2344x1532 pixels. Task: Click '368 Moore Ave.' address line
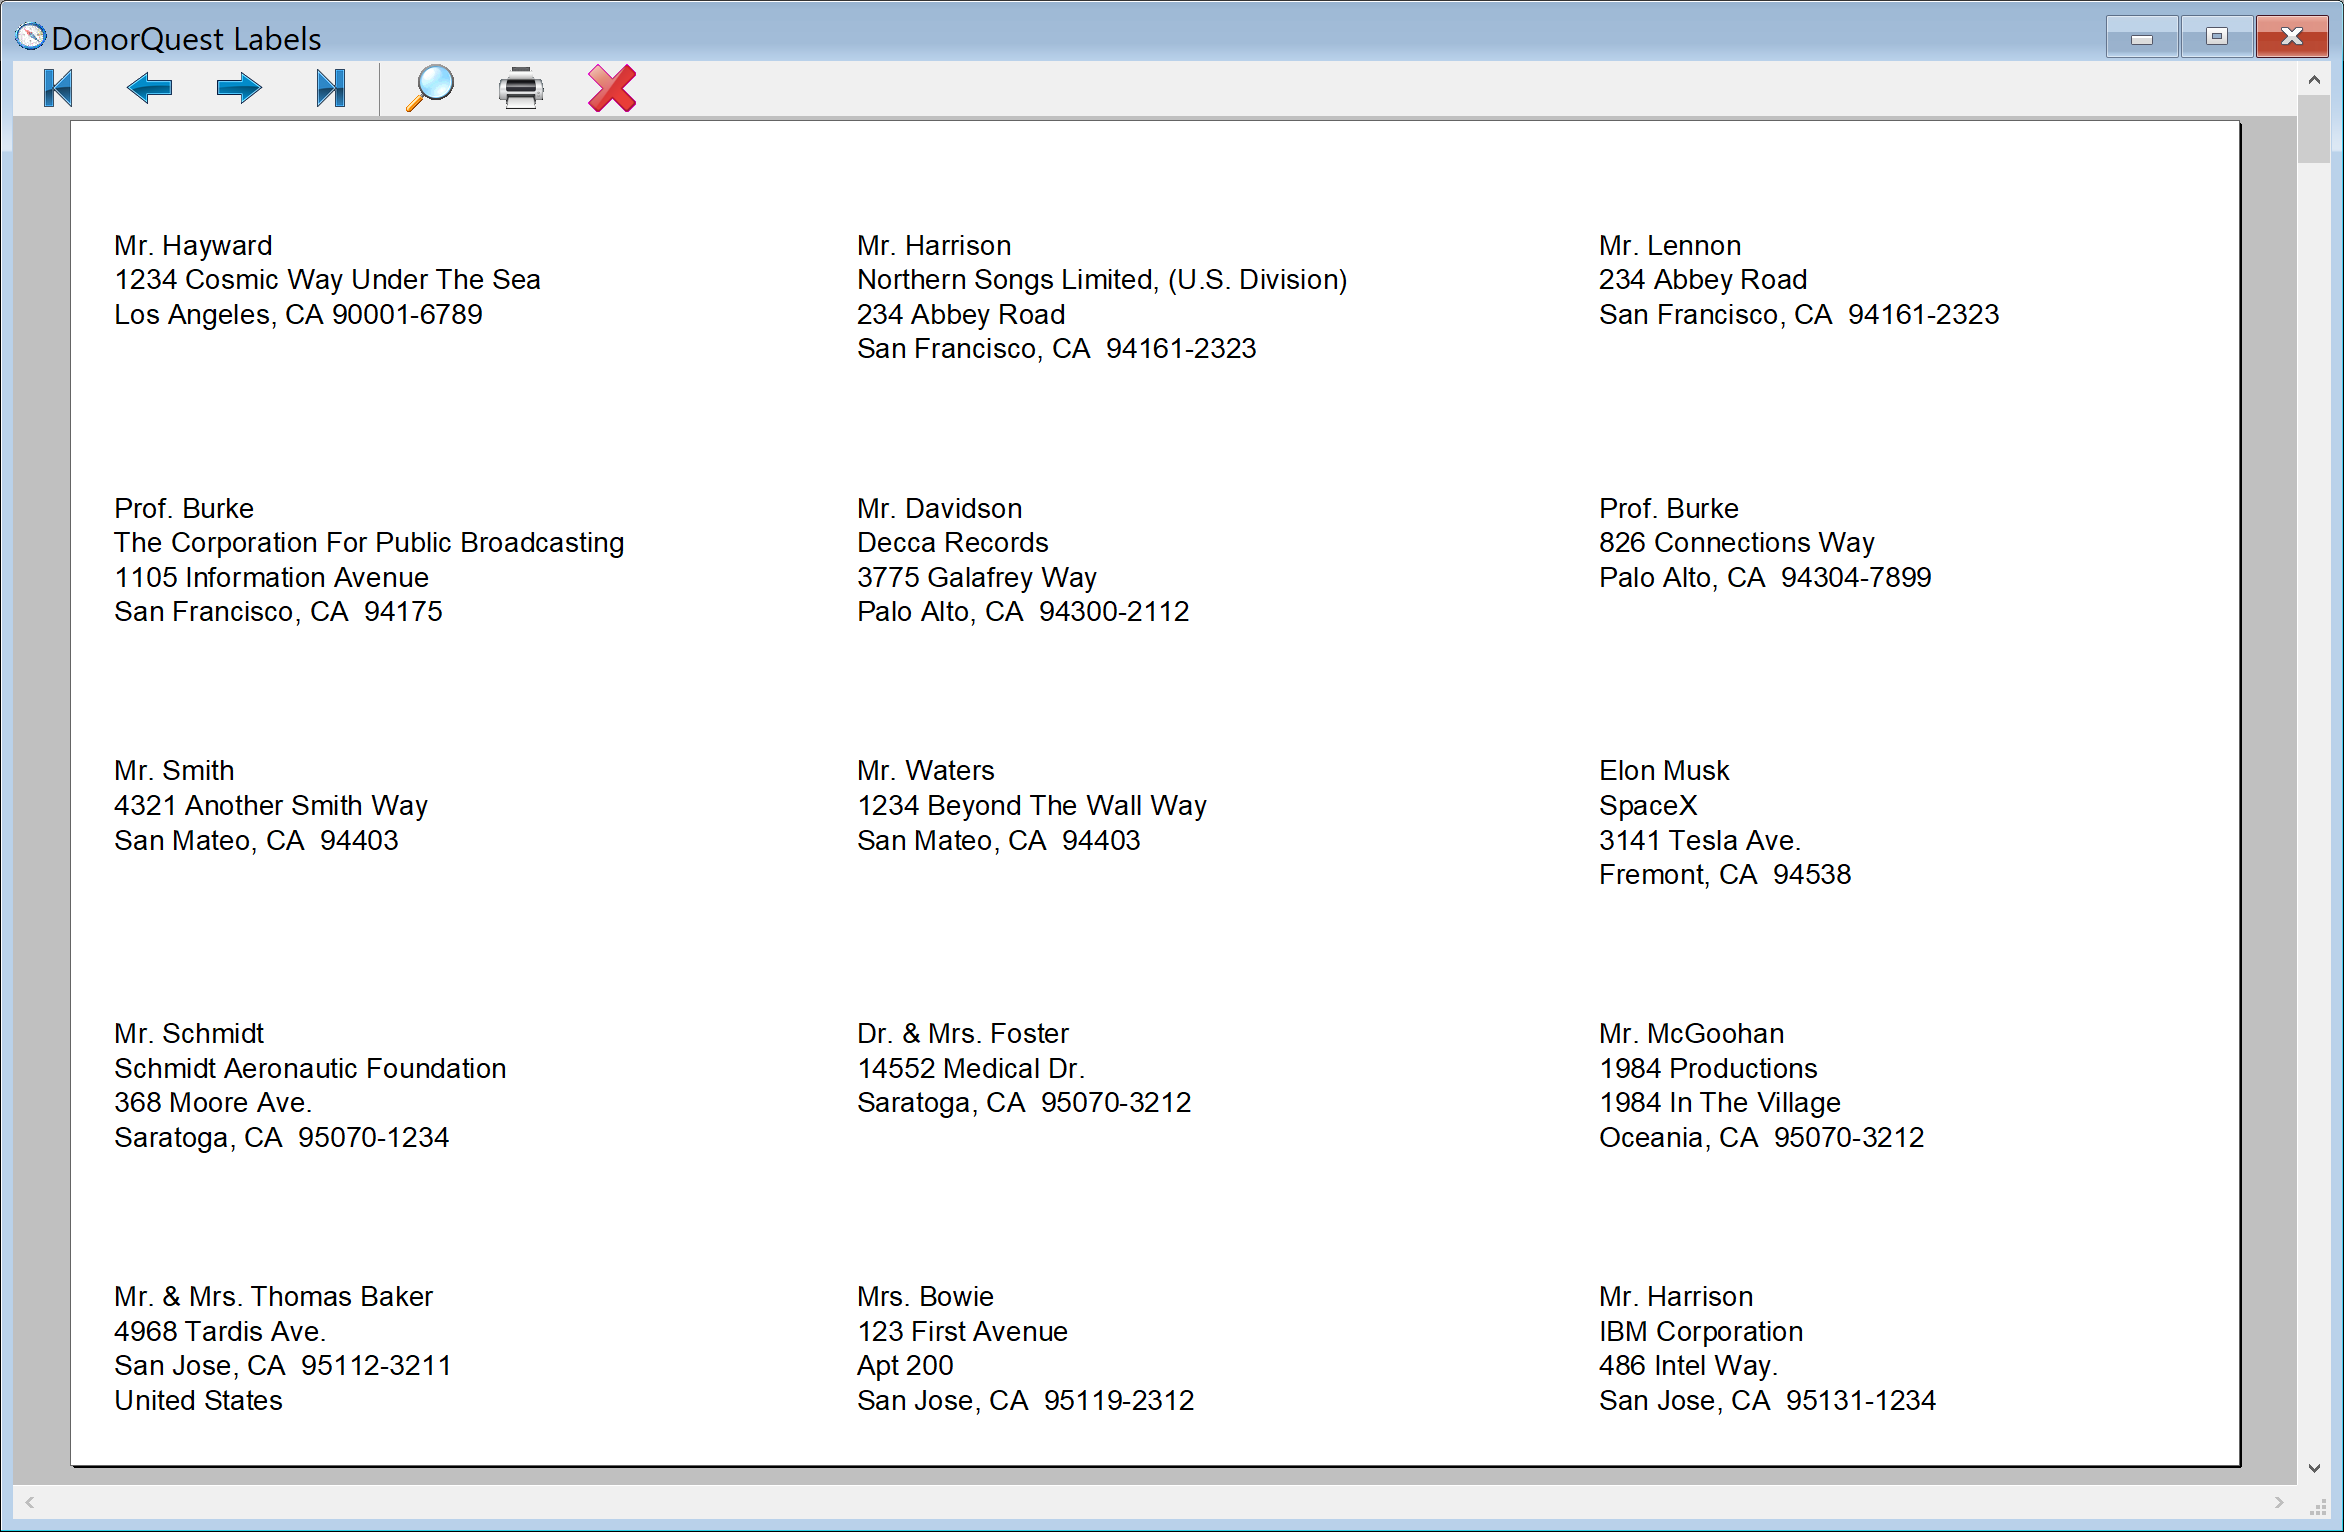pos(212,1102)
